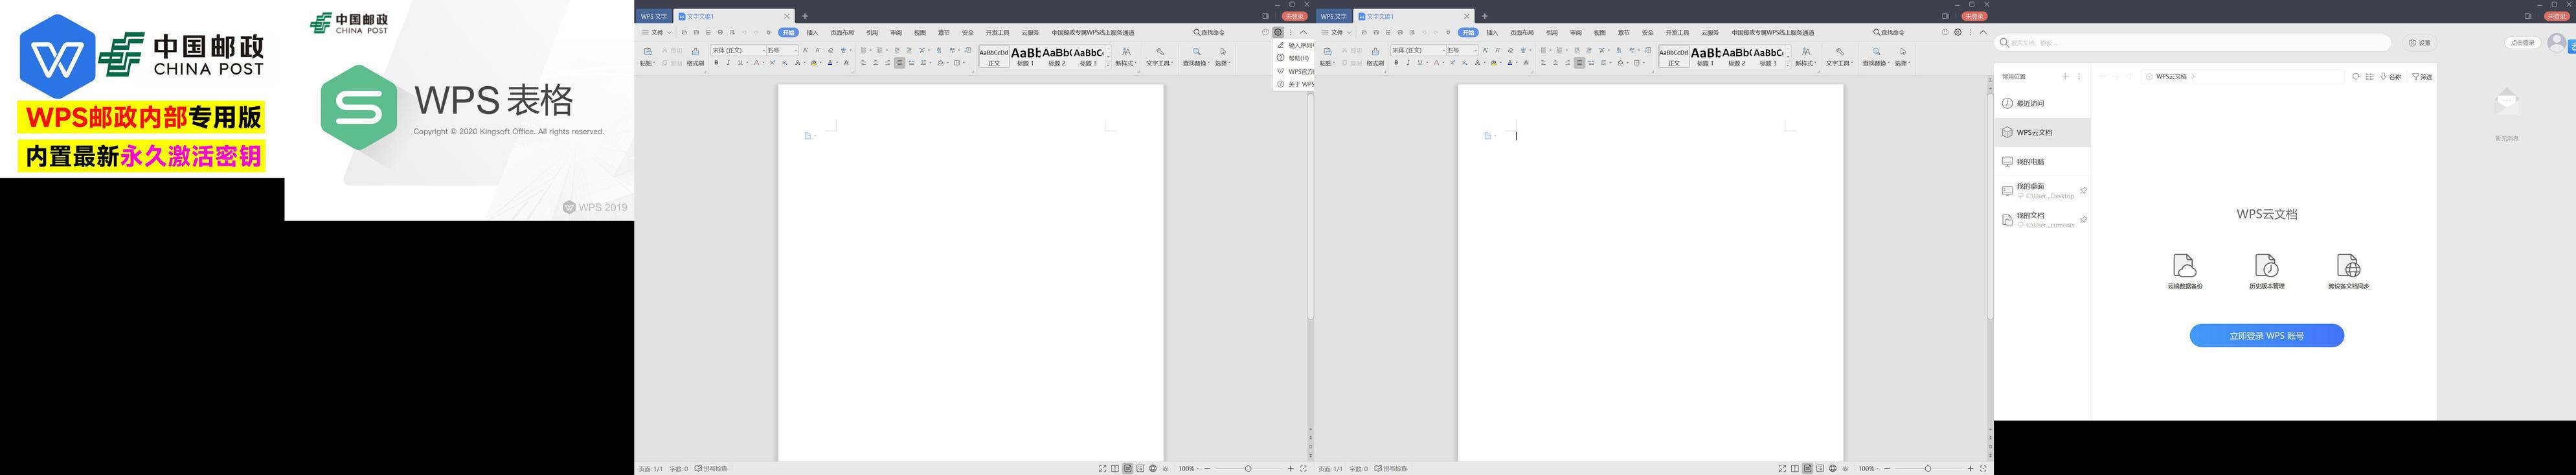
Task: Click the save icon in left Writer window
Action: click(696, 33)
